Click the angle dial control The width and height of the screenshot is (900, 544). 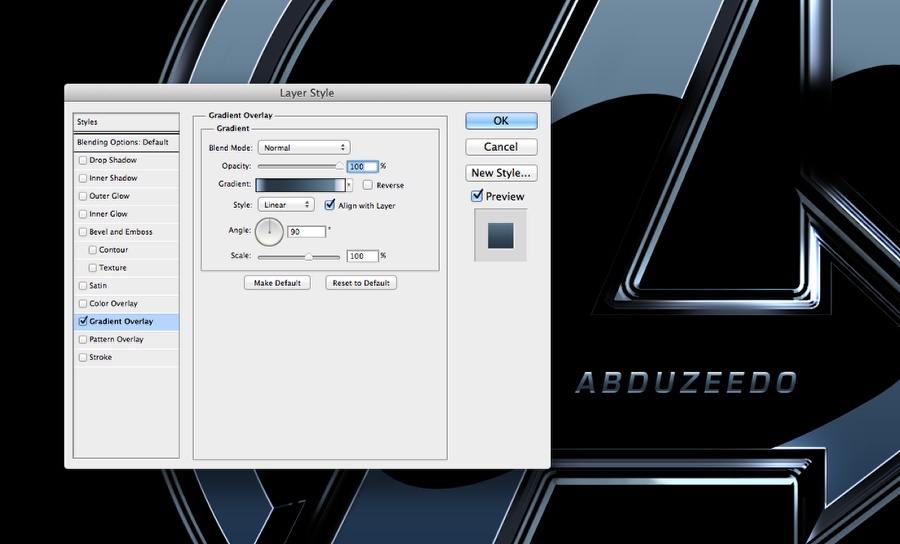point(270,232)
